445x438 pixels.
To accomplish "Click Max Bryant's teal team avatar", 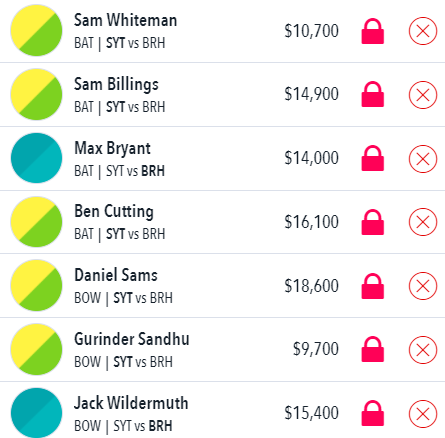I will point(36,158).
